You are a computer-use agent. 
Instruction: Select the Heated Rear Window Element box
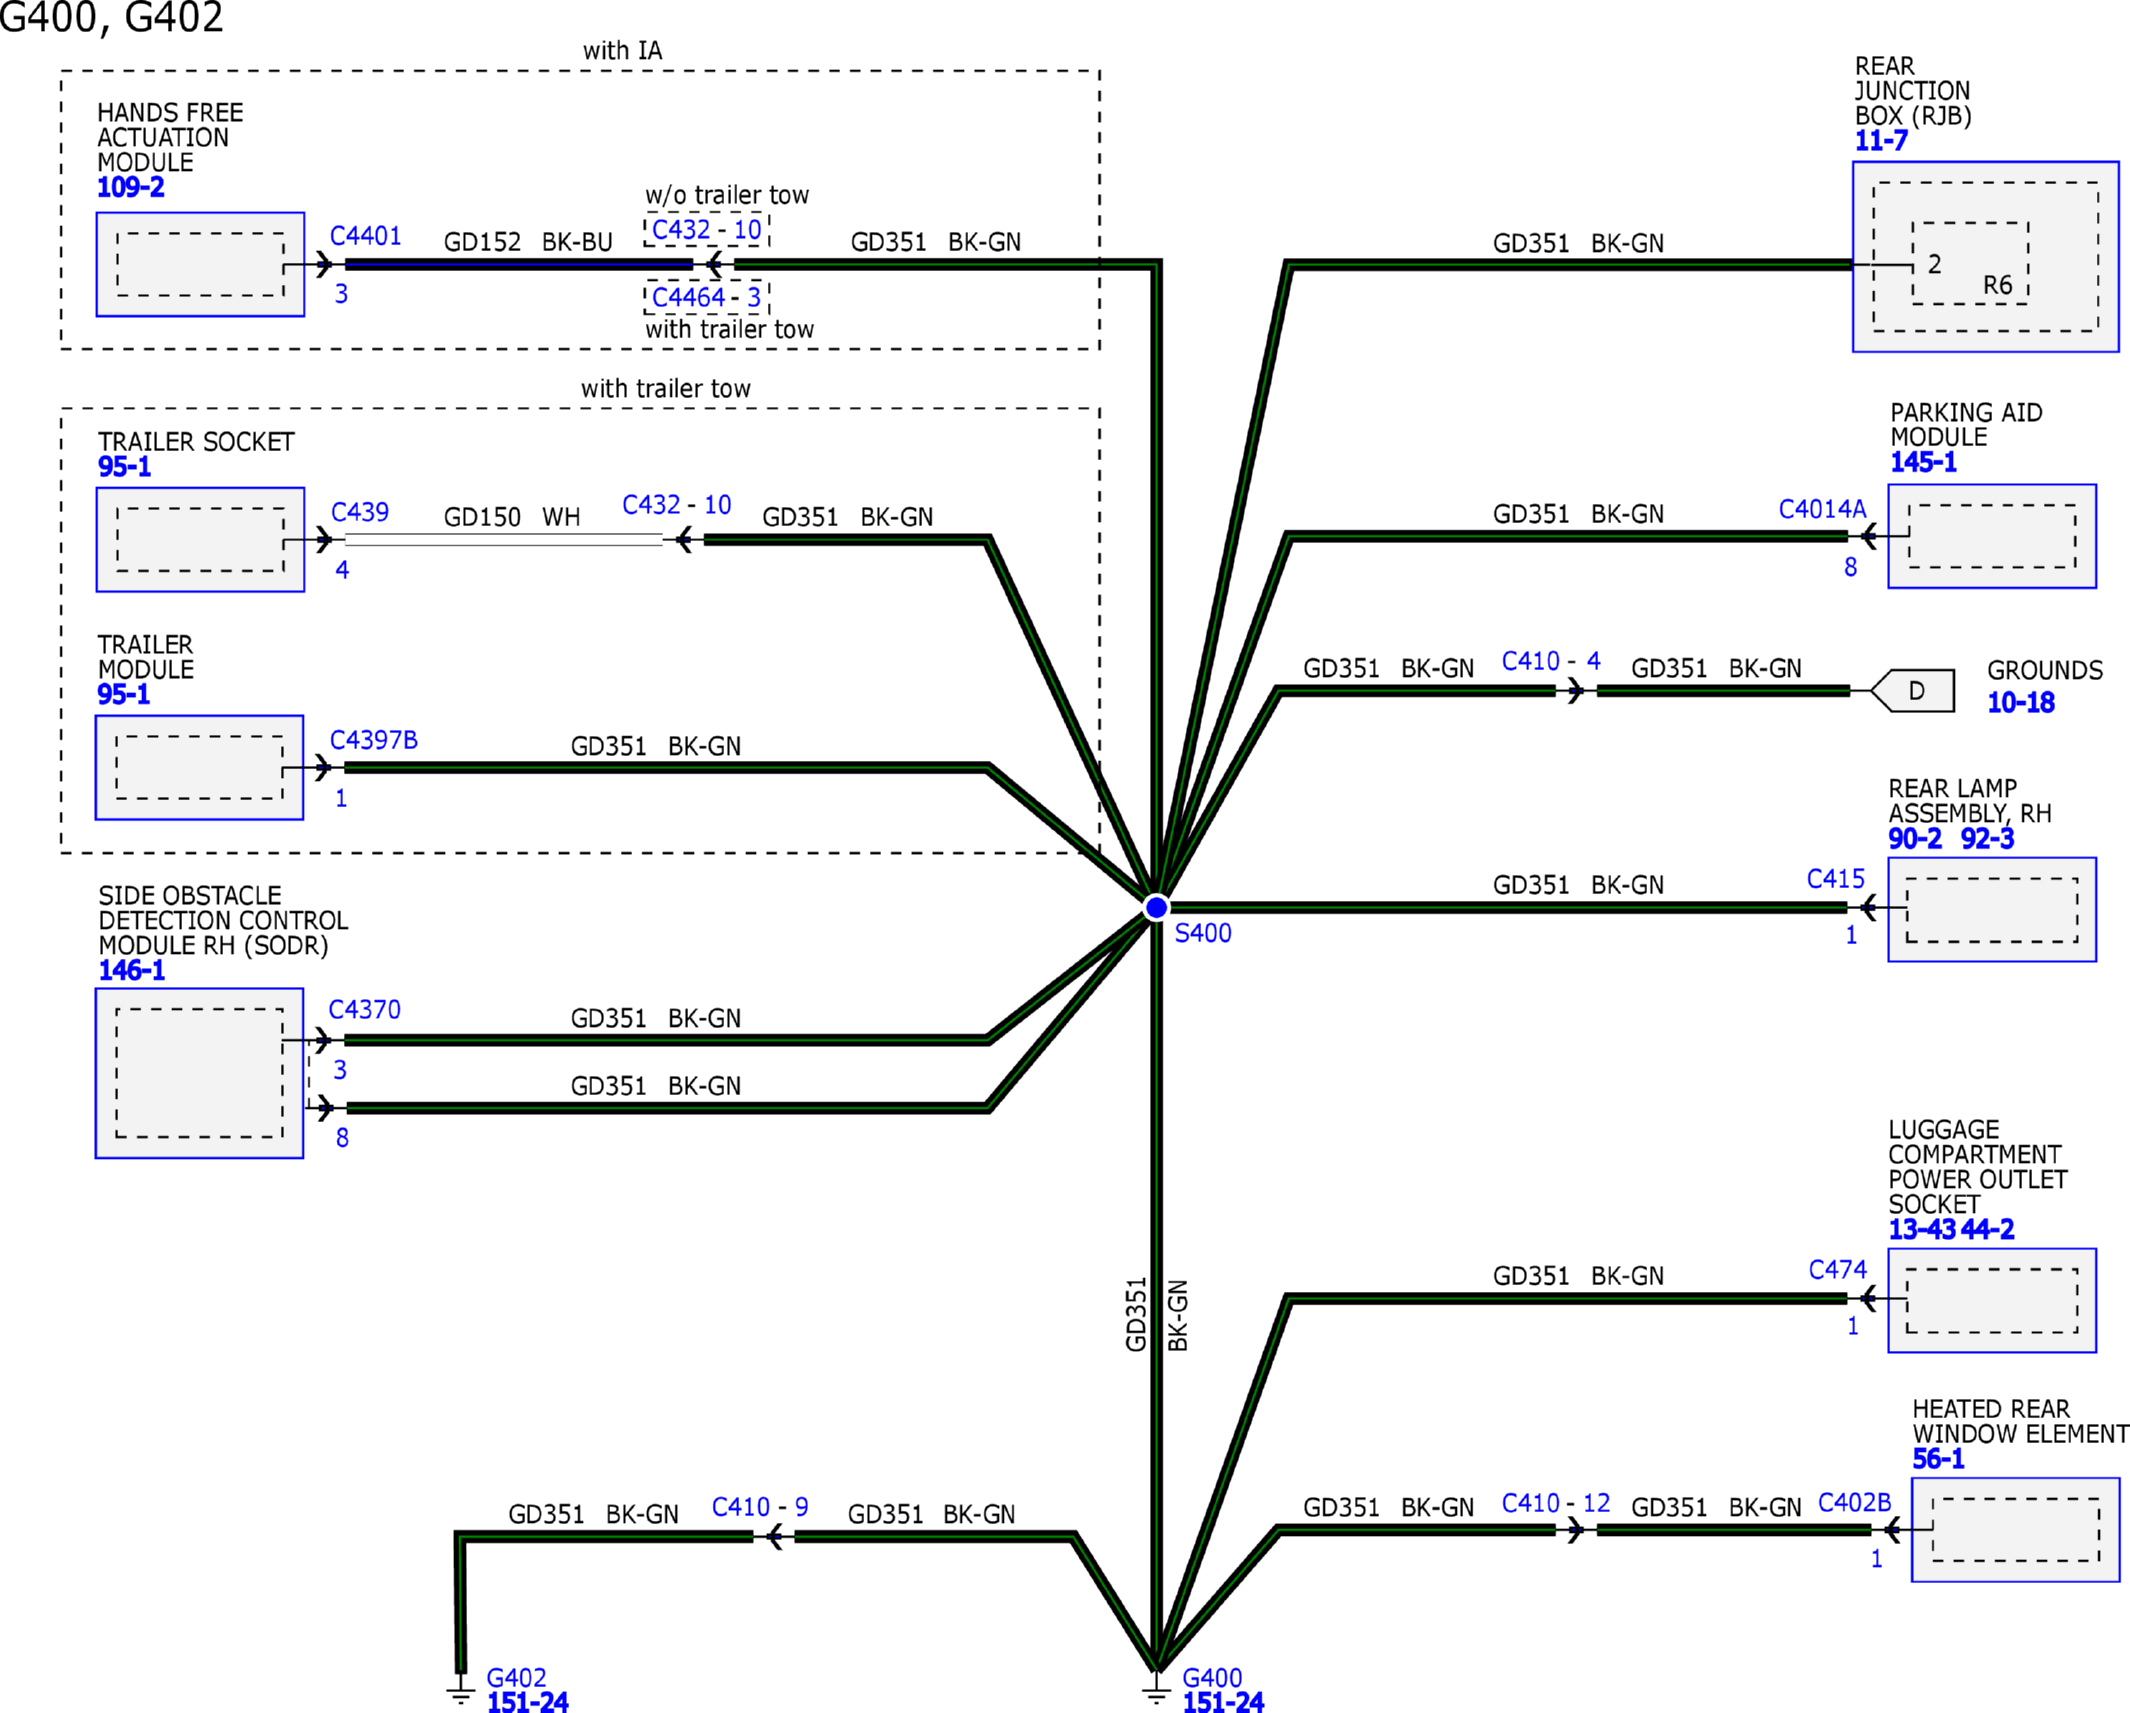pos(2014,1530)
